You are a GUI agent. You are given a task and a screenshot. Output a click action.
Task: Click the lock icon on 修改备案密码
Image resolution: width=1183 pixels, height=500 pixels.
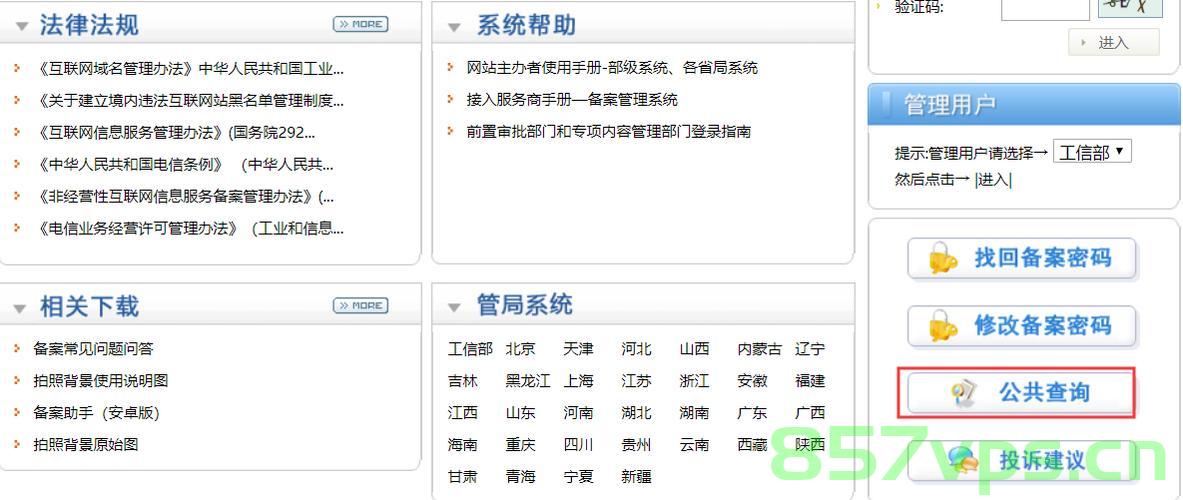click(942, 326)
